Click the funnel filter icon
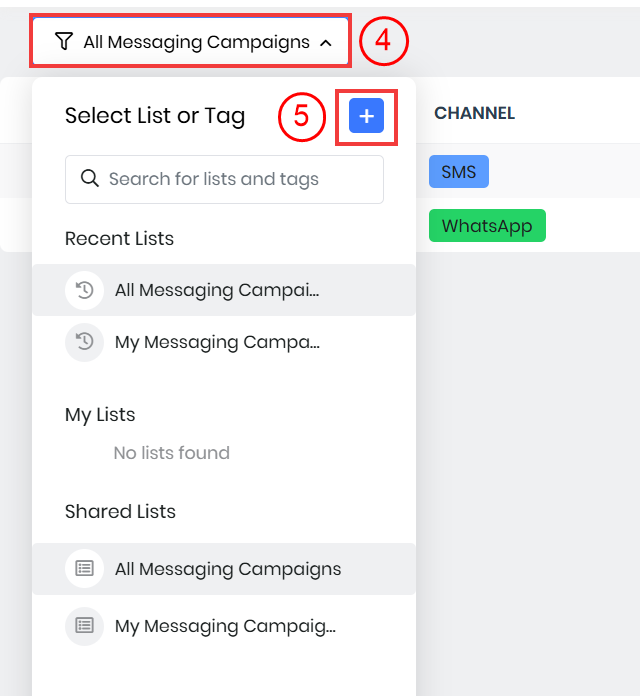The width and height of the screenshot is (640, 696). (64, 42)
